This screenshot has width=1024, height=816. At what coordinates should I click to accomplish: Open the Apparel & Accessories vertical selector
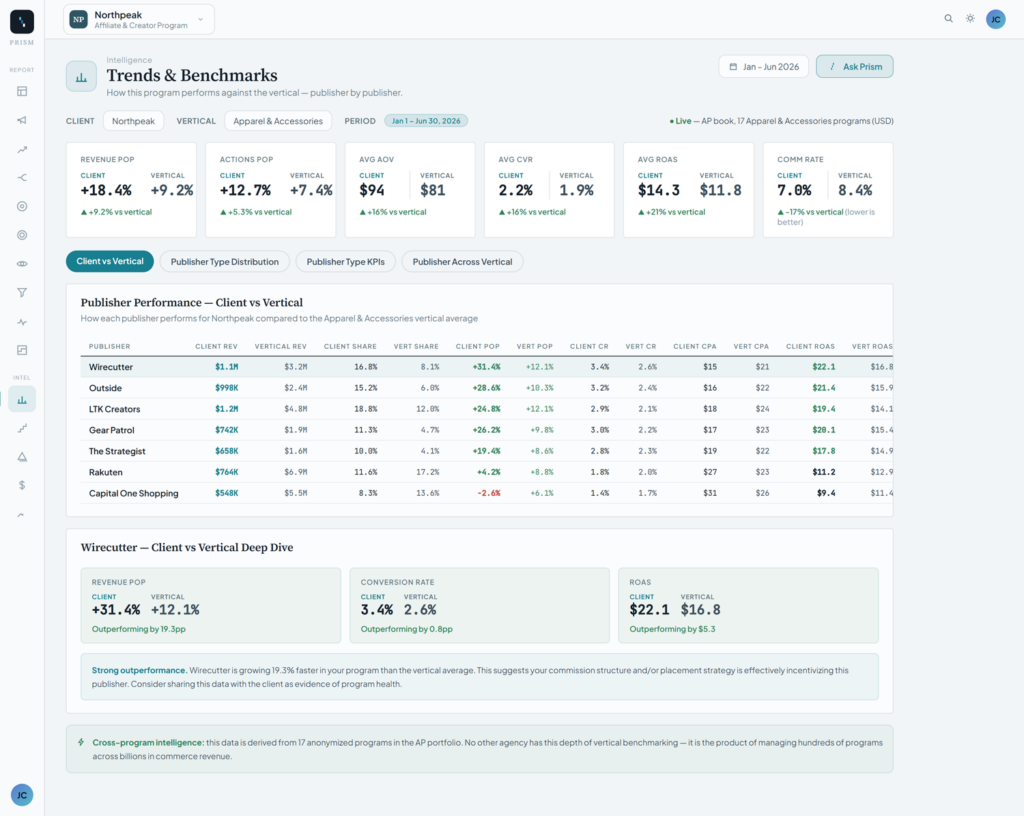[278, 121]
